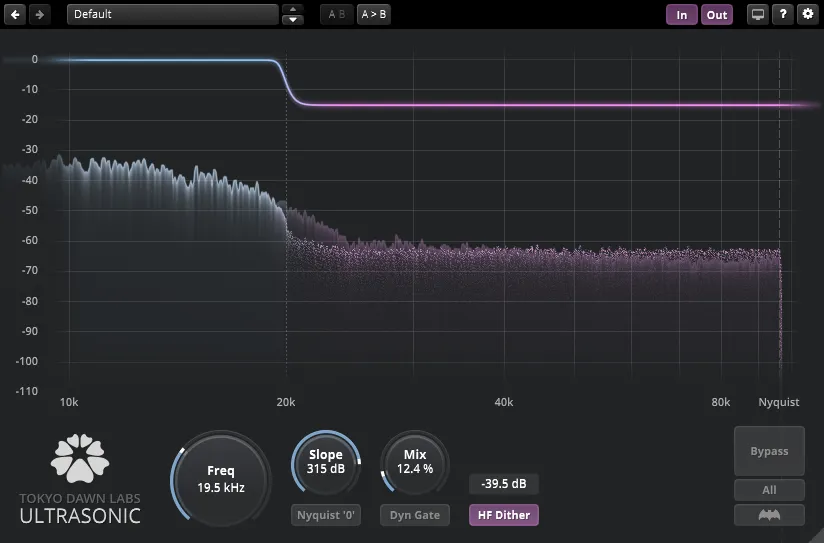Select next preset with down arrow

293,20
